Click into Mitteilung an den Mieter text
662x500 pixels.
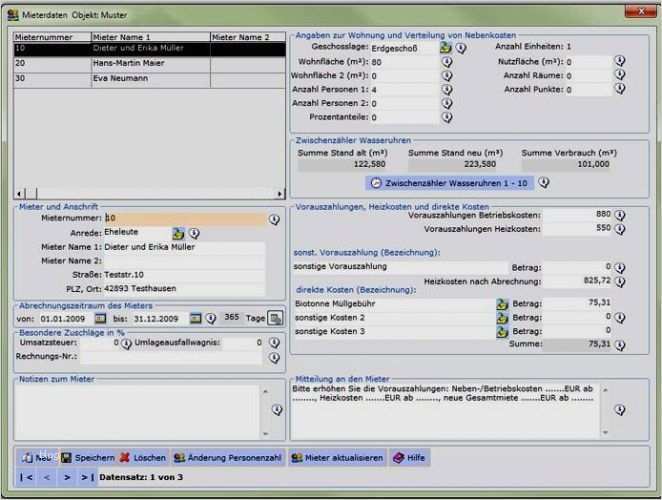pos(445,412)
